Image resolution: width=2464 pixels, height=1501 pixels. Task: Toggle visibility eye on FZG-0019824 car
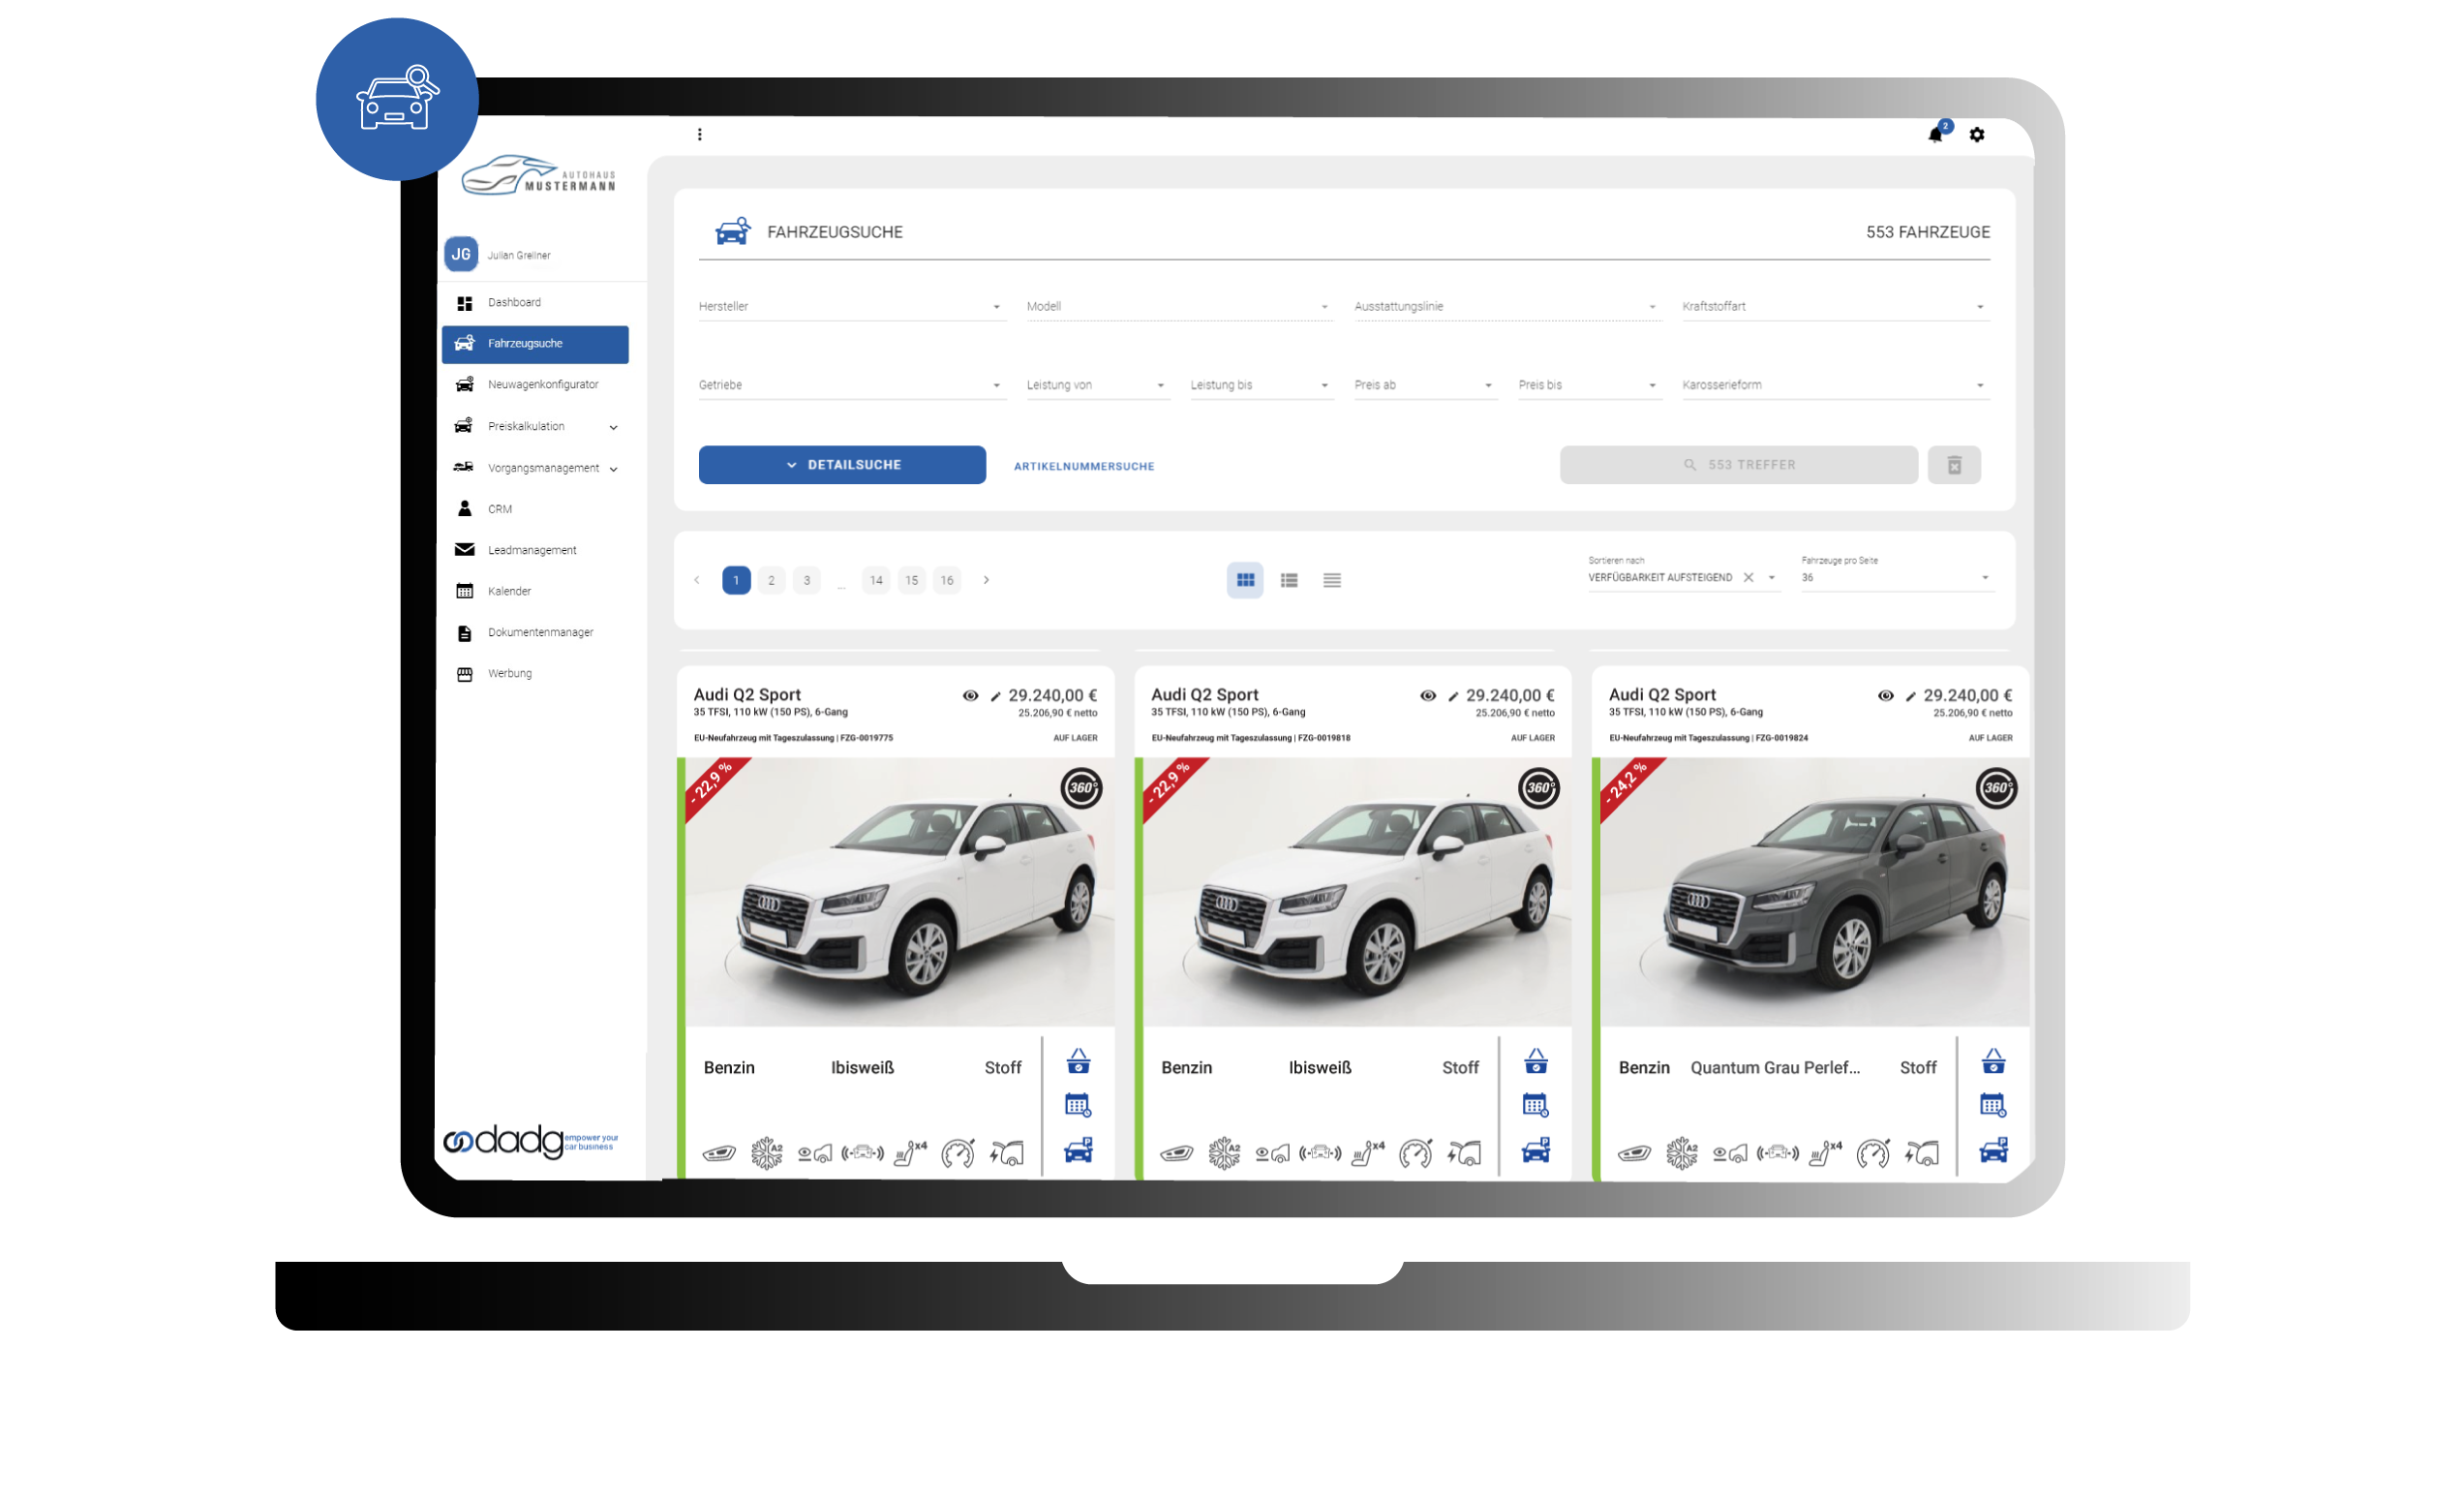[x=1885, y=696]
